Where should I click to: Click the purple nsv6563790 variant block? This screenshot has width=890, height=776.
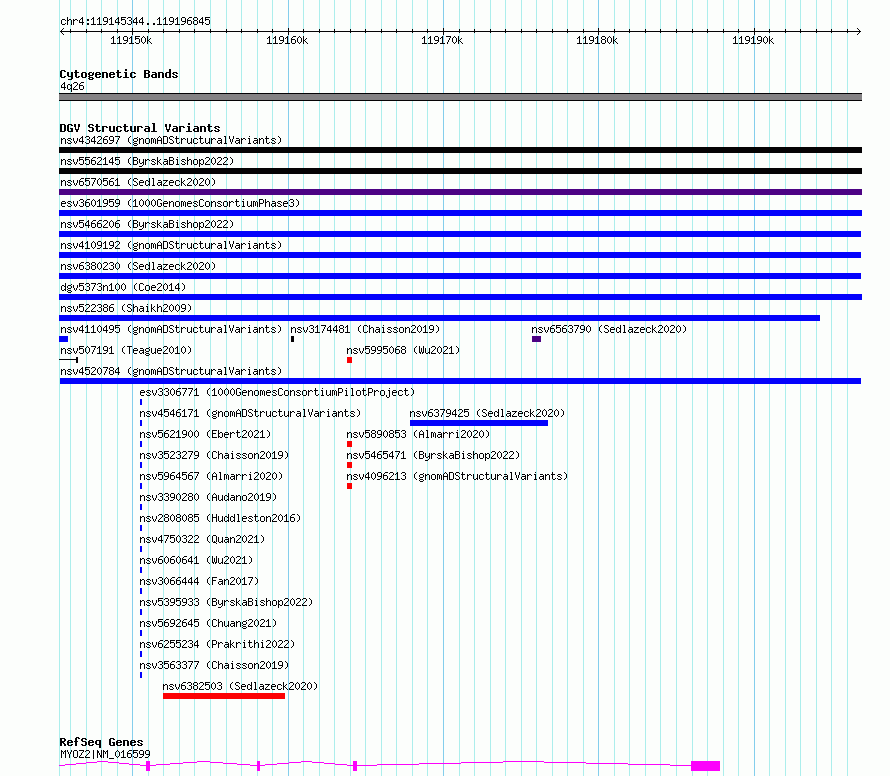tap(536, 339)
